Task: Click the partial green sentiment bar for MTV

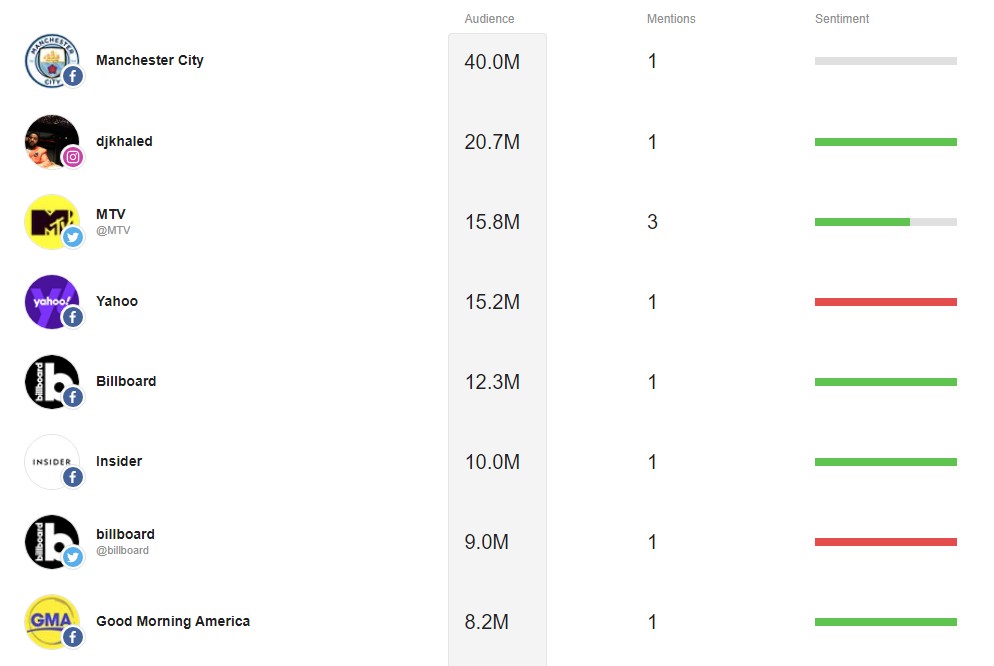Action: pos(862,222)
